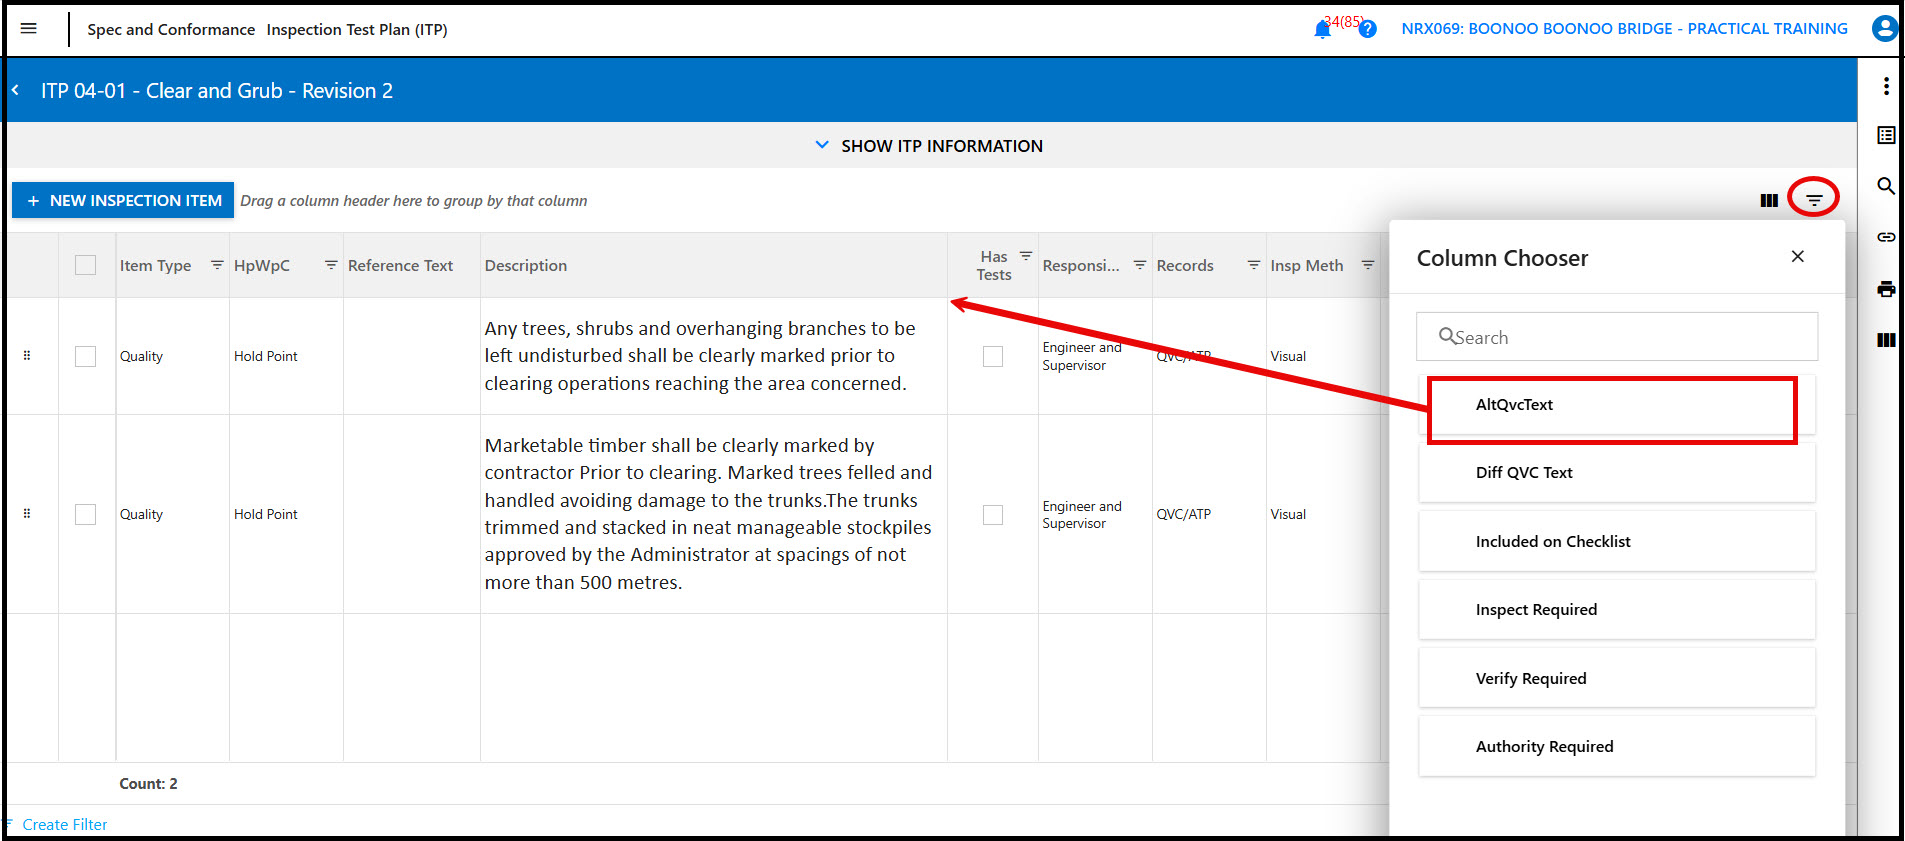1905x841 pixels.
Task: Open the circled filter icon in toolbar
Action: 1814,200
